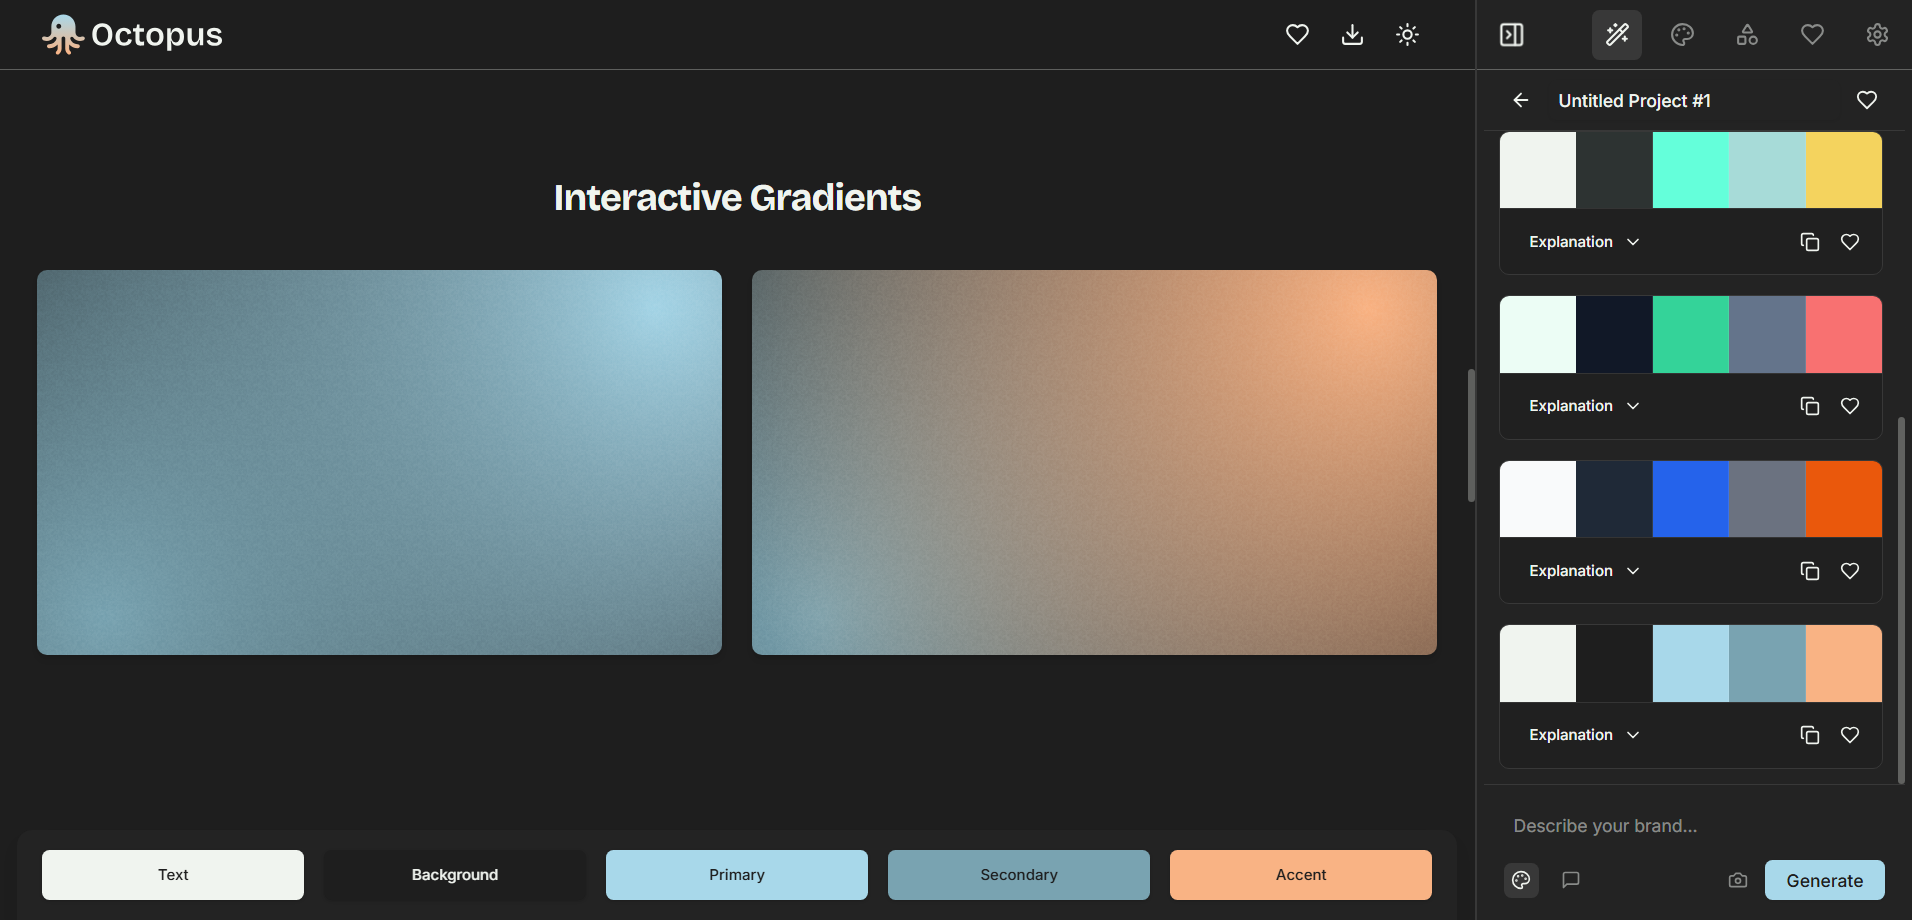This screenshot has width=1912, height=920.
Task: Select the orange swatch in third palette
Action: pos(1843,499)
